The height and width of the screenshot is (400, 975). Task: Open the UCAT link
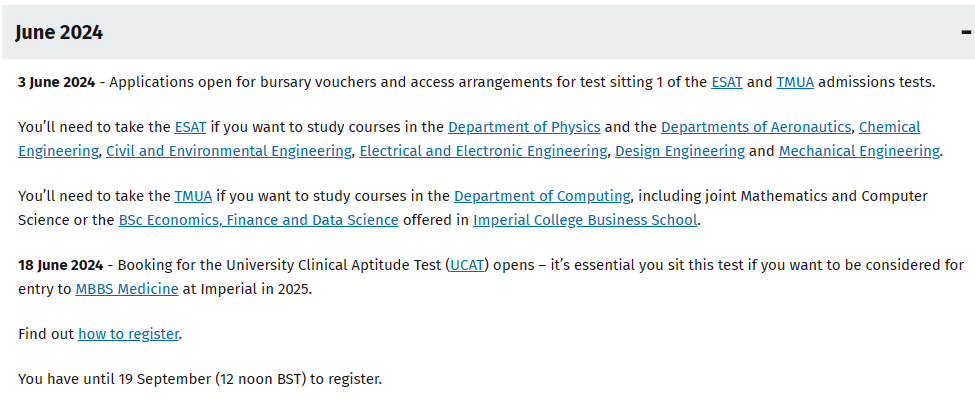(467, 265)
